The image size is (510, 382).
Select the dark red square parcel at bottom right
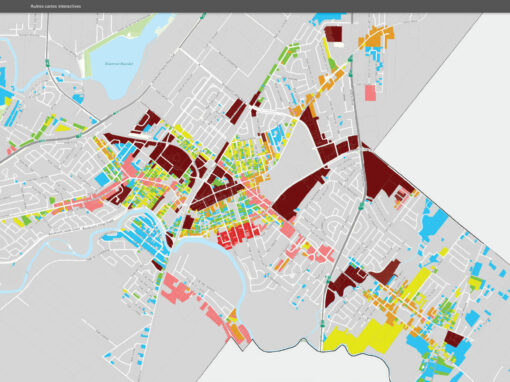(454, 339)
